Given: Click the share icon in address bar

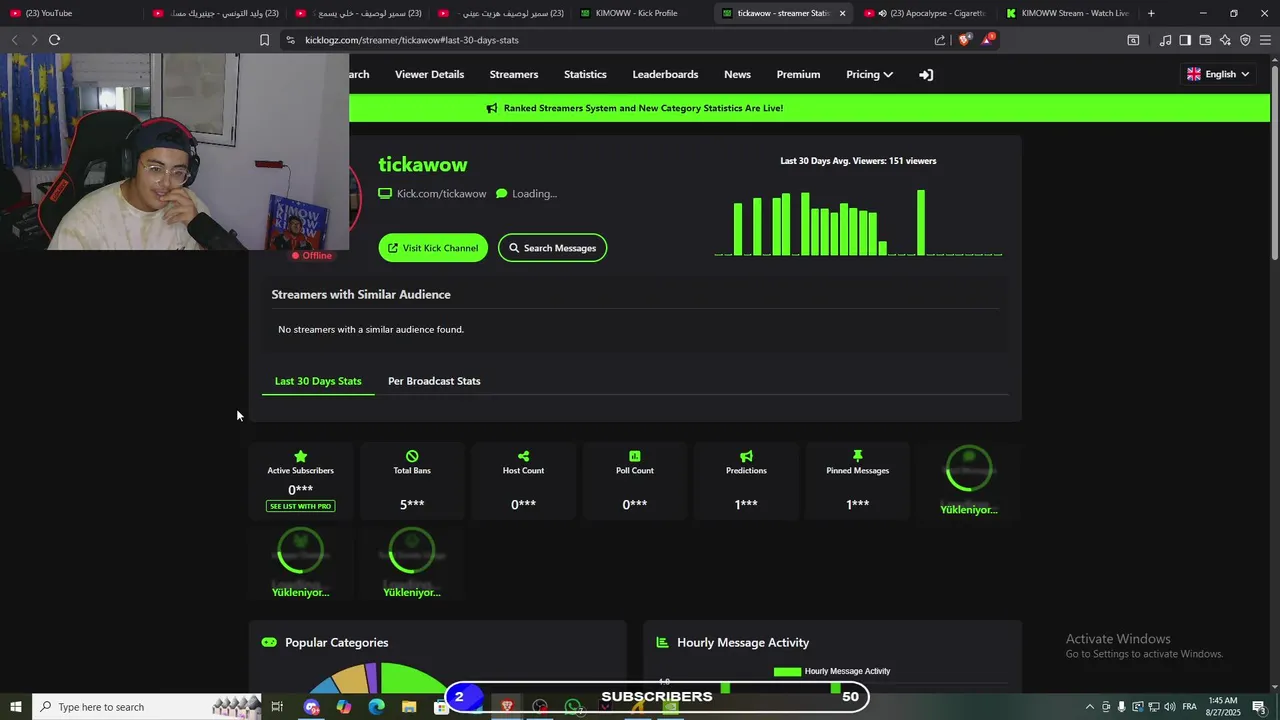Looking at the screenshot, I should click(x=940, y=40).
